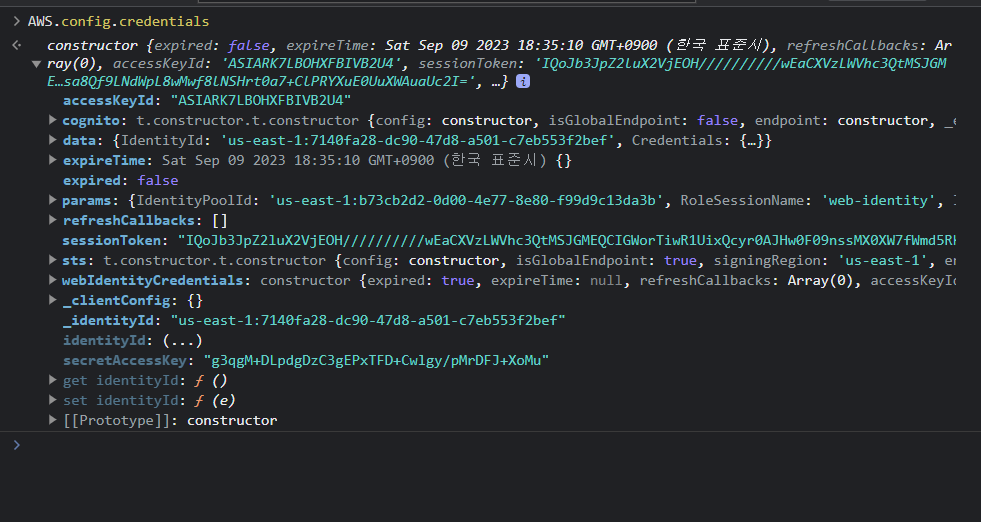Expand the expireTime date object
981x522 pixels.
(x=53, y=160)
